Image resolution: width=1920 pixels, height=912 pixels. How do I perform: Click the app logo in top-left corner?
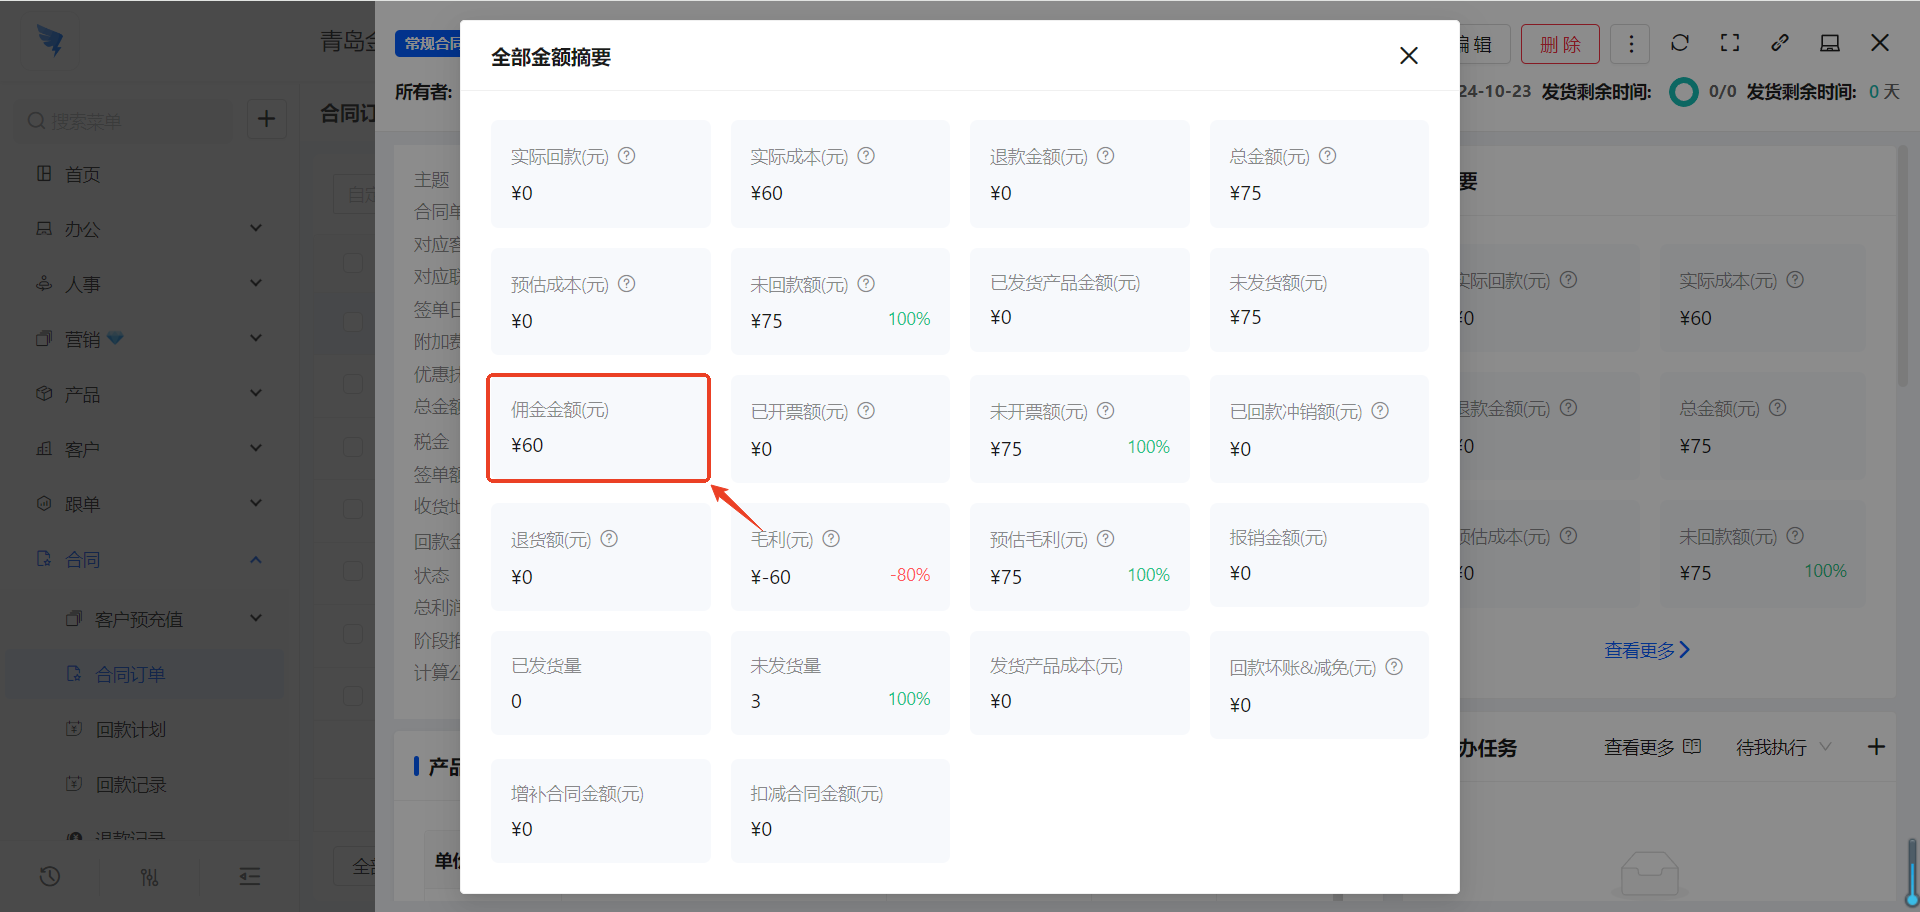50,40
